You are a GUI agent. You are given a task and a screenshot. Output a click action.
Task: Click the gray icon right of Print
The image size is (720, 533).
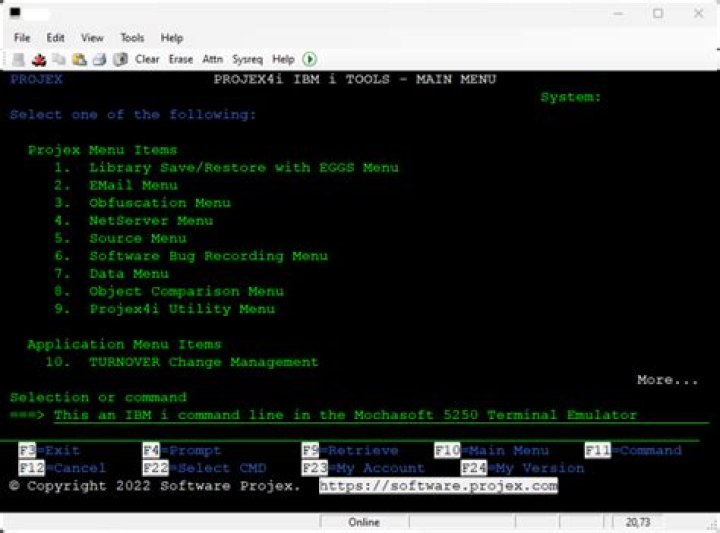[120, 59]
